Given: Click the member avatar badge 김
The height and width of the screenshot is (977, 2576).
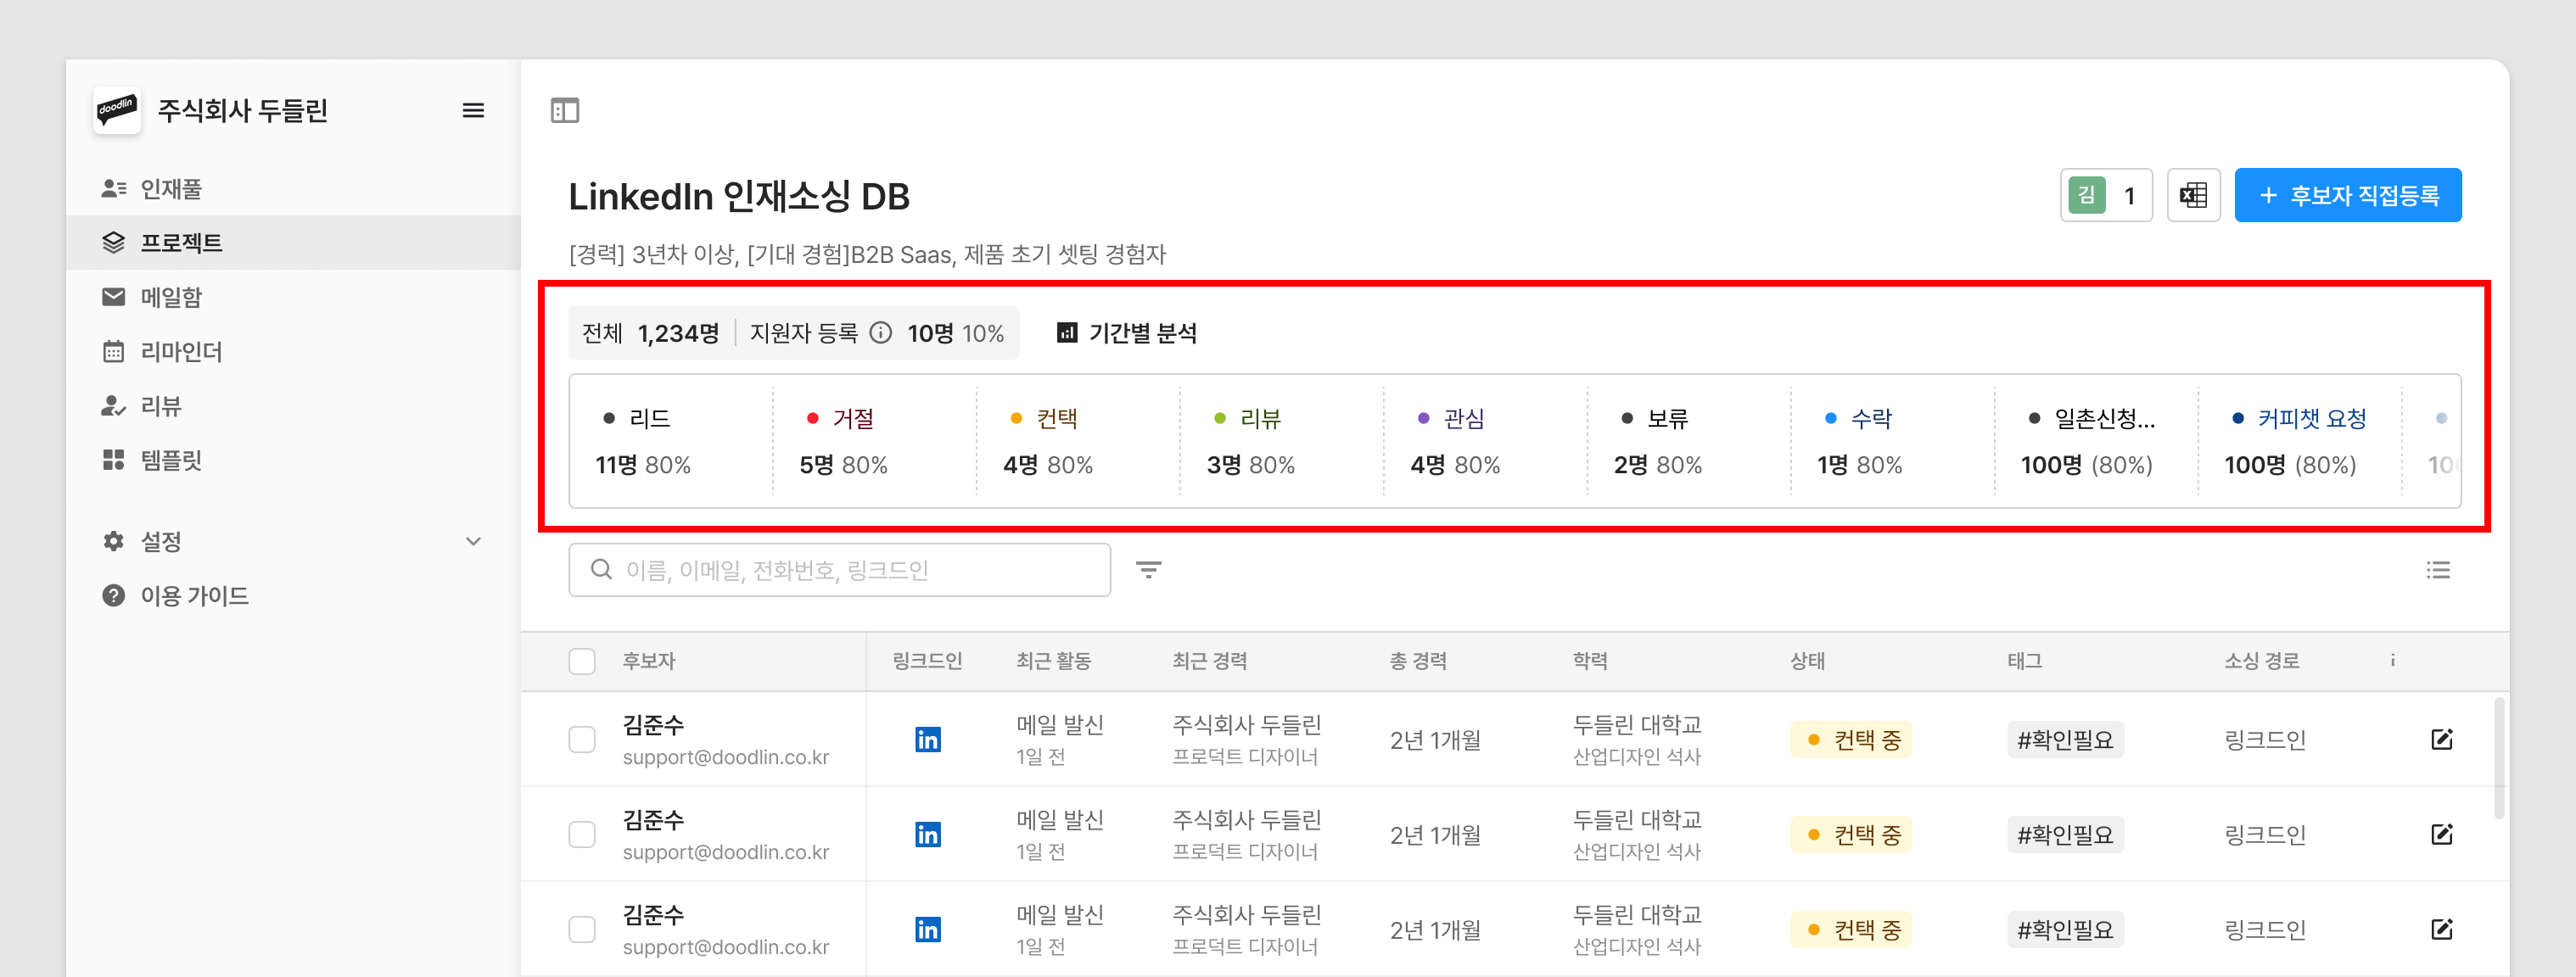Looking at the screenshot, I should (x=2087, y=195).
